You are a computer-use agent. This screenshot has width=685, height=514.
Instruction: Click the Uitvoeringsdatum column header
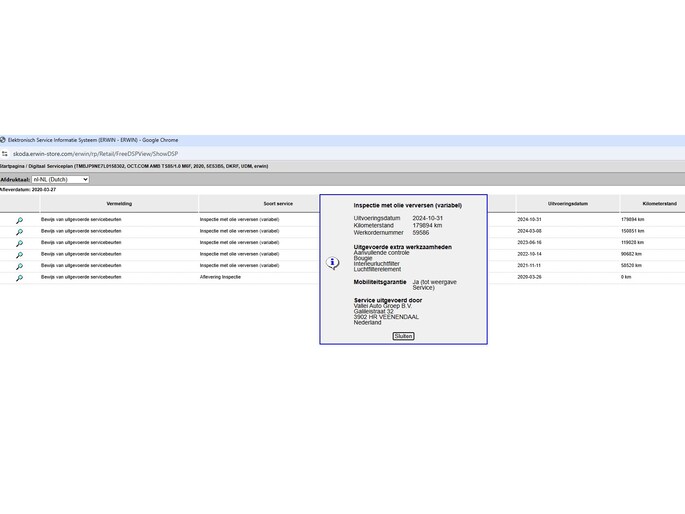(567, 204)
